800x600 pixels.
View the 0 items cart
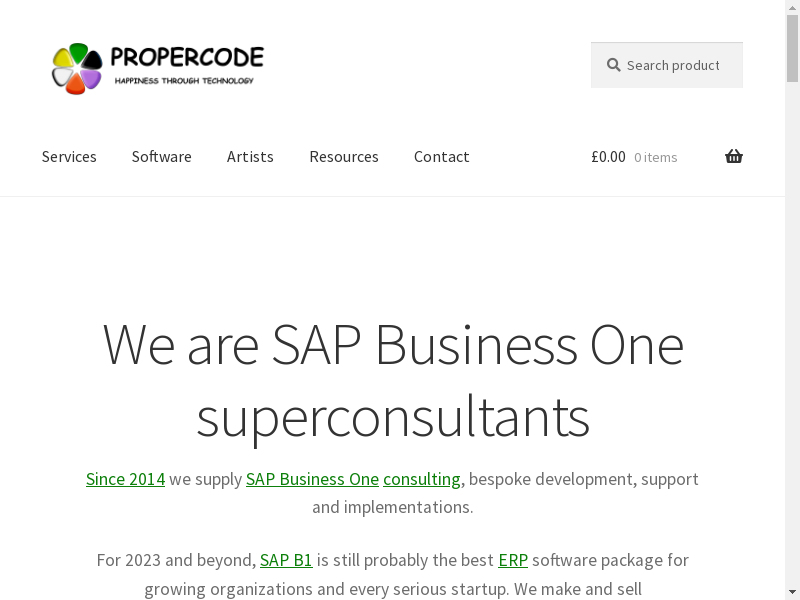click(x=656, y=157)
